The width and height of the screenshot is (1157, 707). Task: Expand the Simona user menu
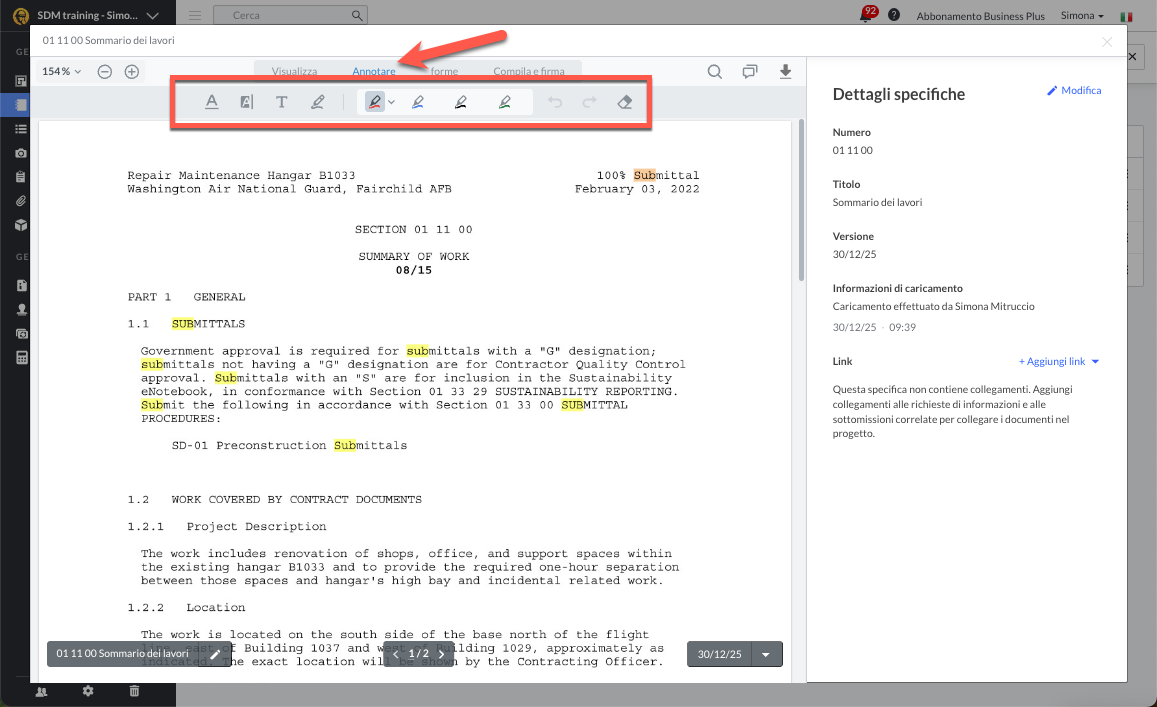click(1082, 16)
